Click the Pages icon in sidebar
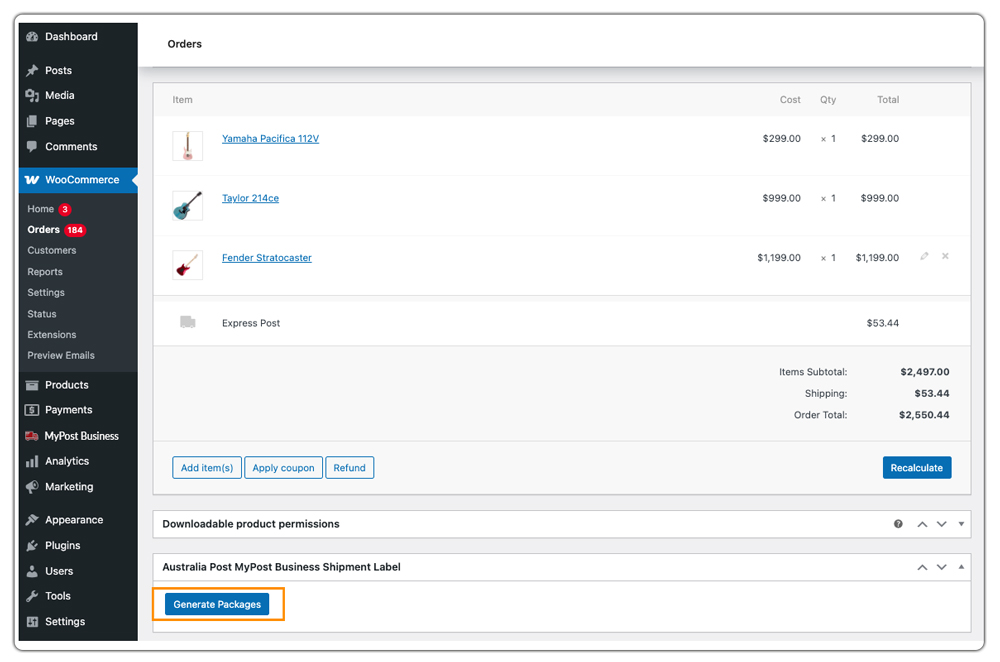The image size is (1000, 662). coord(32,121)
